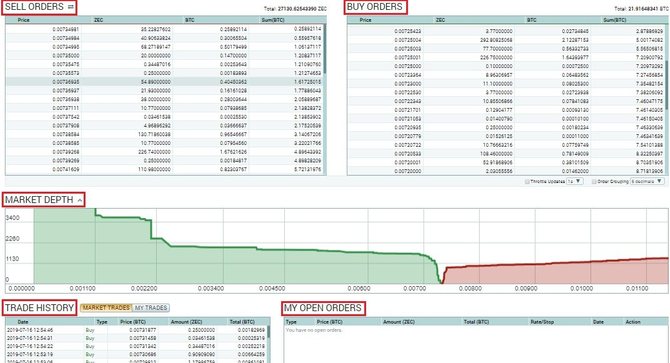
Task: Click the TRADE HISTORY panel heading
Action: tap(40, 308)
